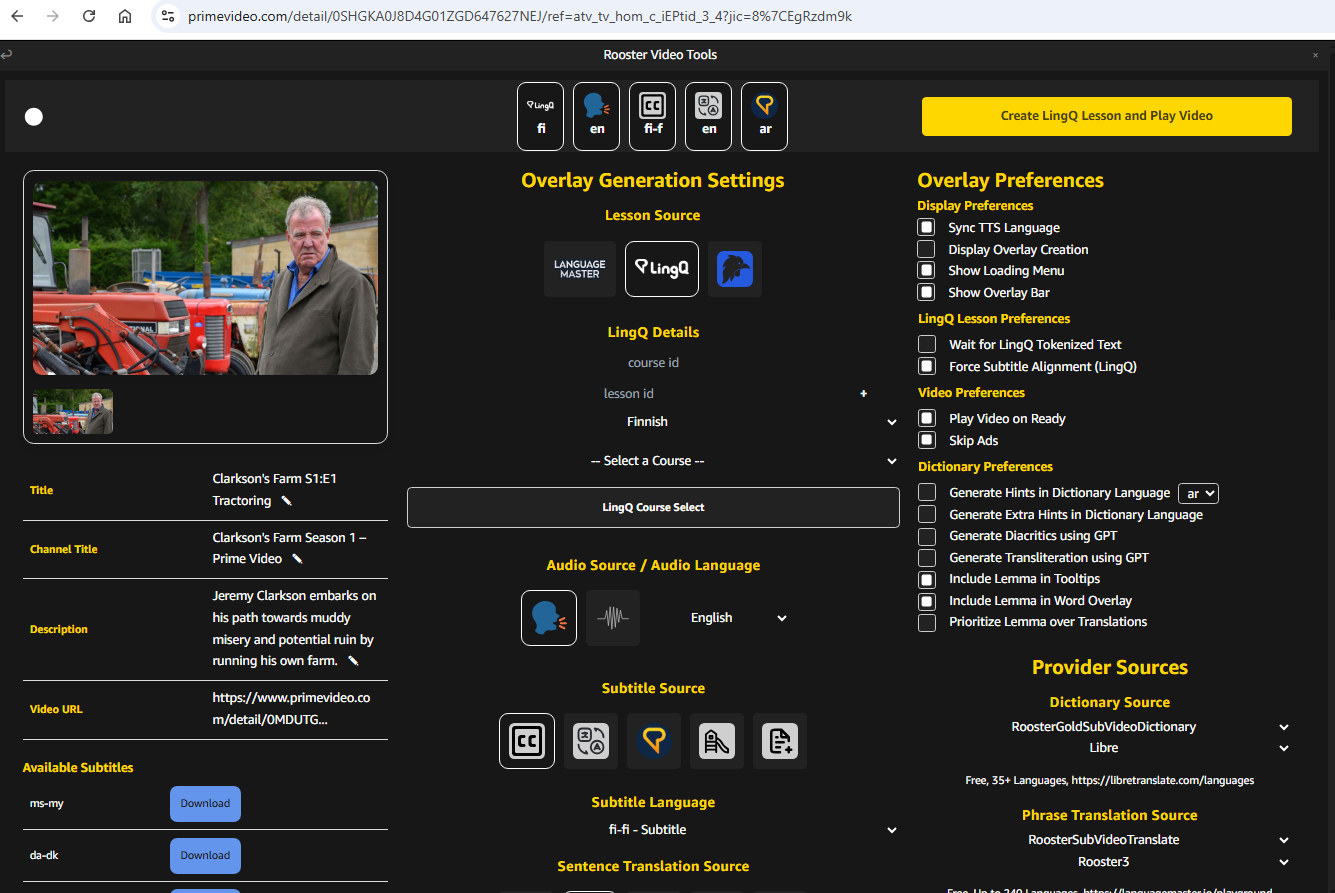The image size is (1335, 893).
Task: Click the white circle indicator top left
Action: [x=34, y=117]
